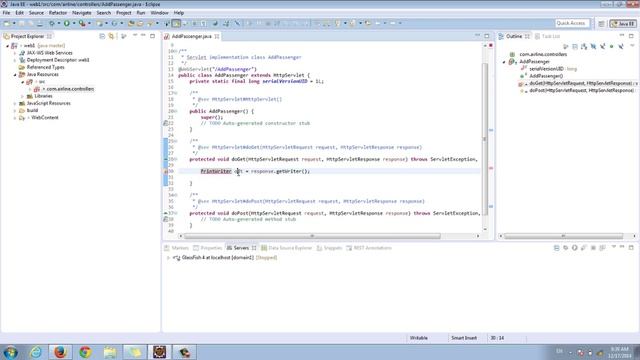Expand JAX-WS Web Services node
The height and width of the screenshot is (360, 640).
coord(15,53)
